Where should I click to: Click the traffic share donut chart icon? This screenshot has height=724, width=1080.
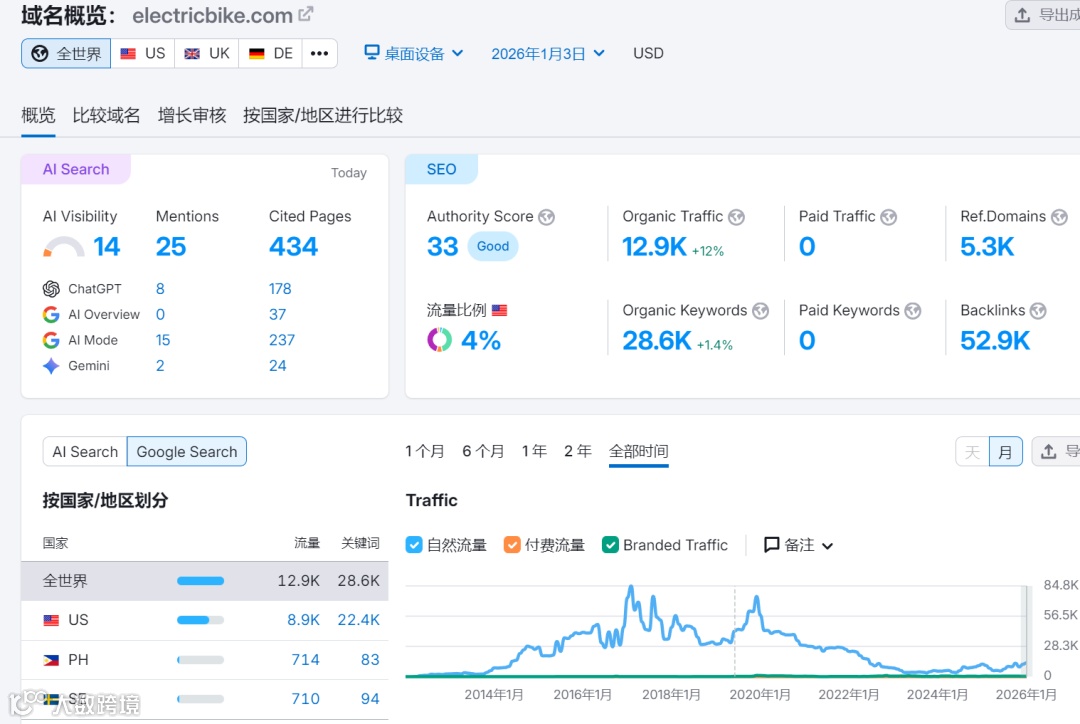(439, 340)
